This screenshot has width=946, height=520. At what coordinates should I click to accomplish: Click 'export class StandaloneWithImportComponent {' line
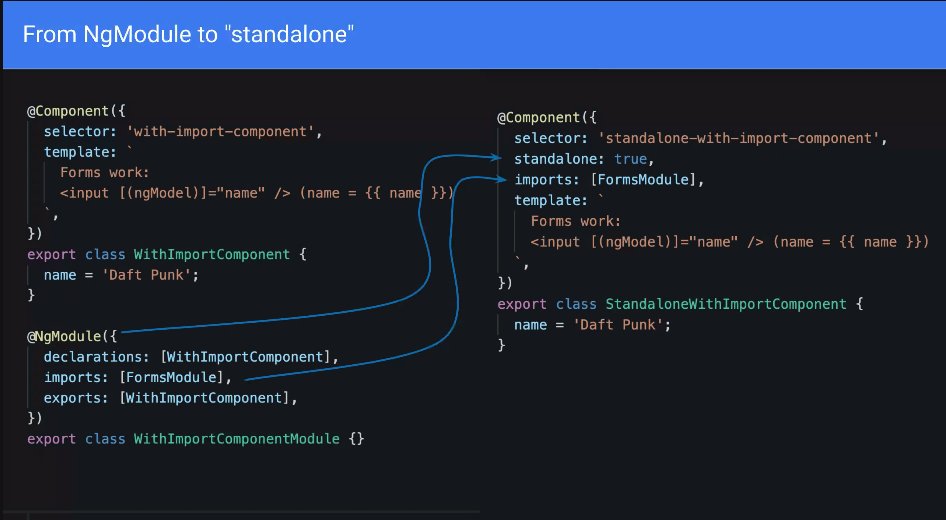(x=680, y=304)
